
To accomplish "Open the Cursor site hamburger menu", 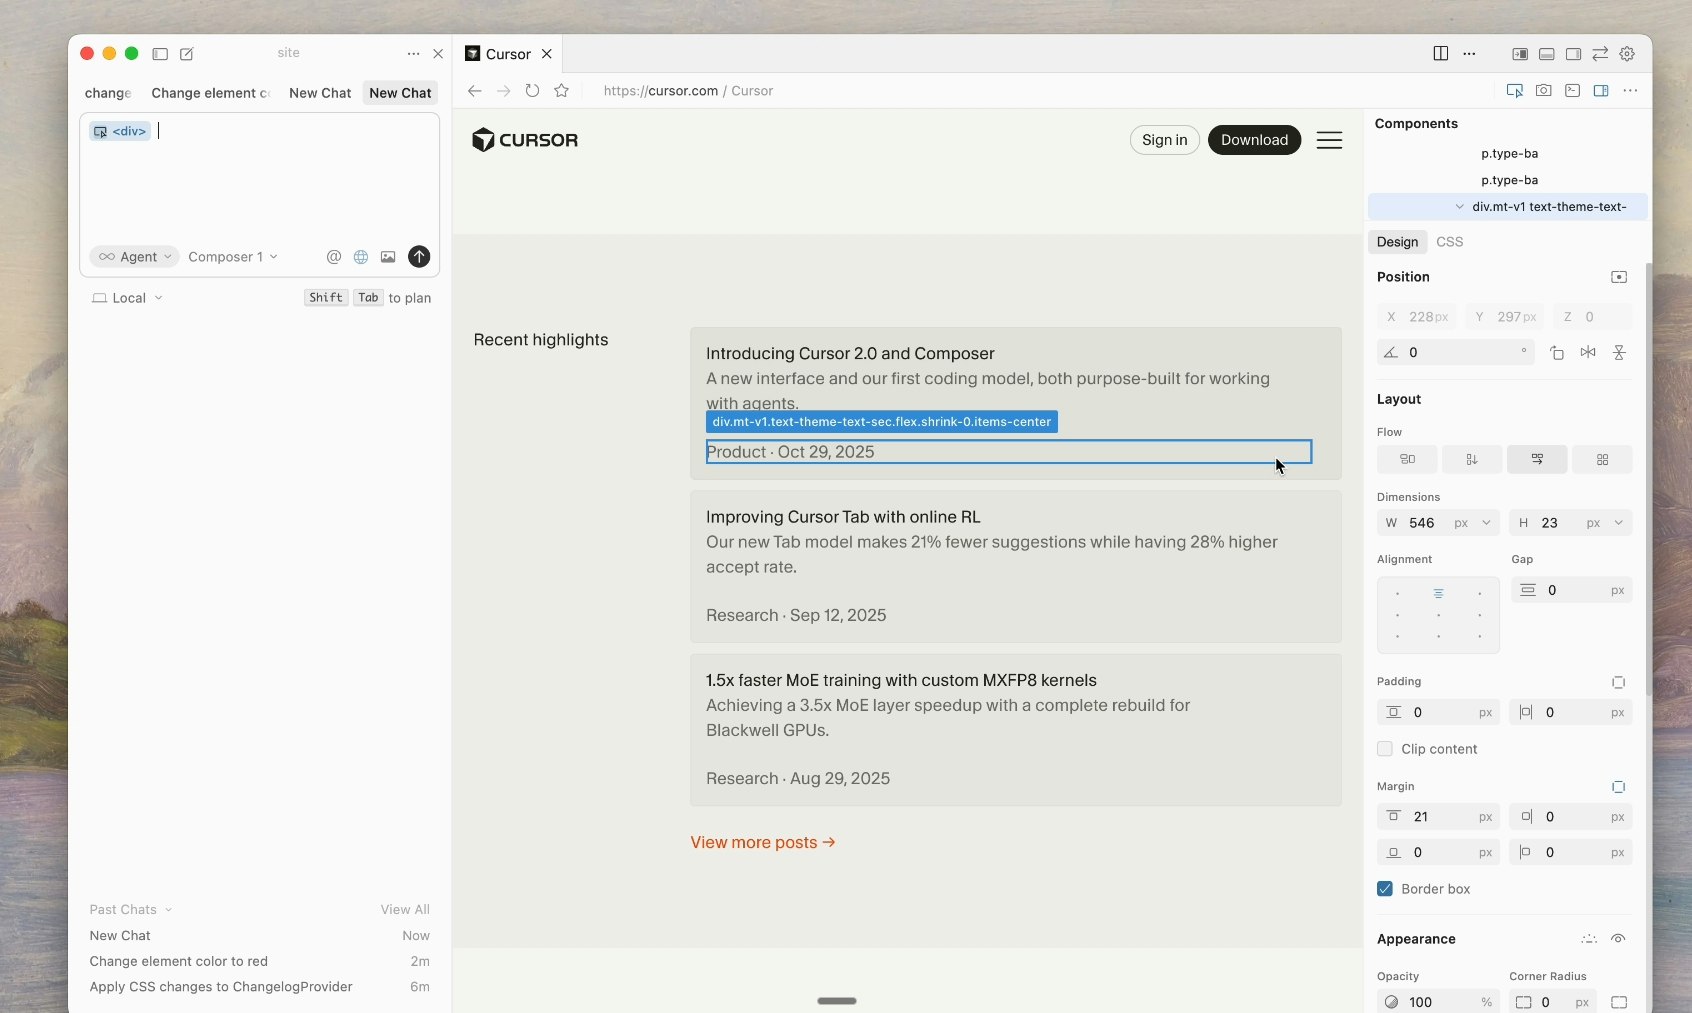I will (x=1329, y=140).
